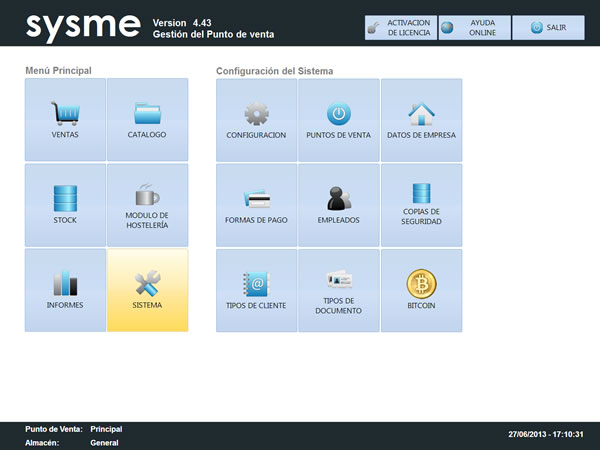Click the MODULO DE HOSTELERÍA label
Viewport: 600px width, 450px height.
[147, 220]
